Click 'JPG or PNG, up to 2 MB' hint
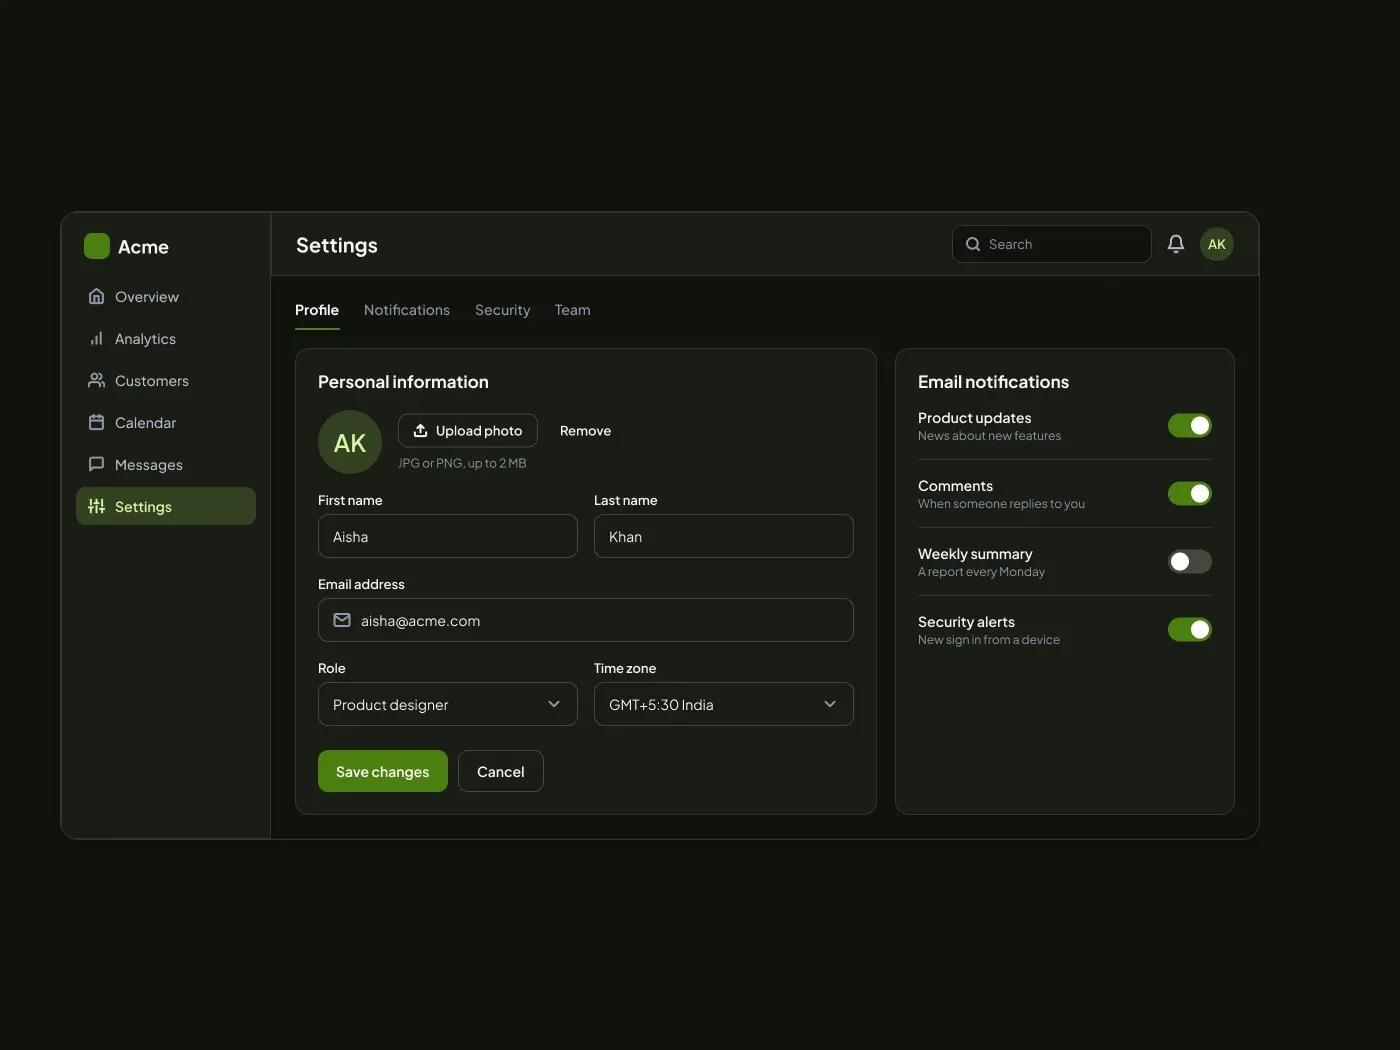The width and height of the screenshot is (1400, 1050). (x=462, y=463)
